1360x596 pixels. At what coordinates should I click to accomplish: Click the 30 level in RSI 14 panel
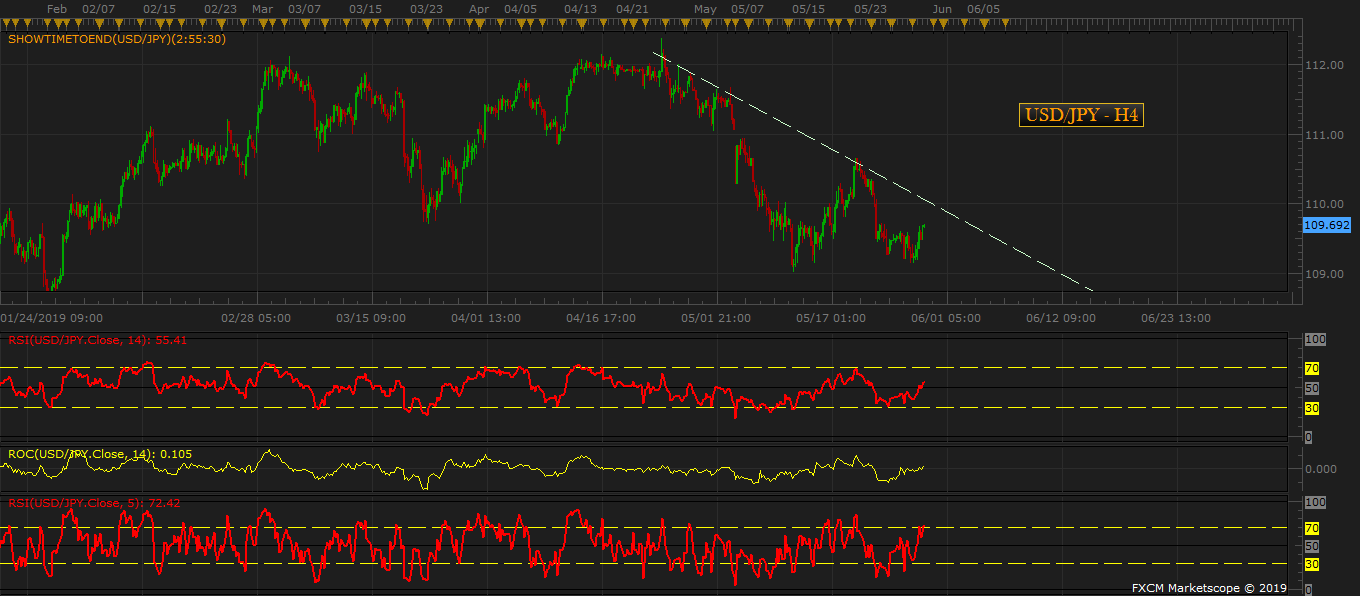point(1312,408)
